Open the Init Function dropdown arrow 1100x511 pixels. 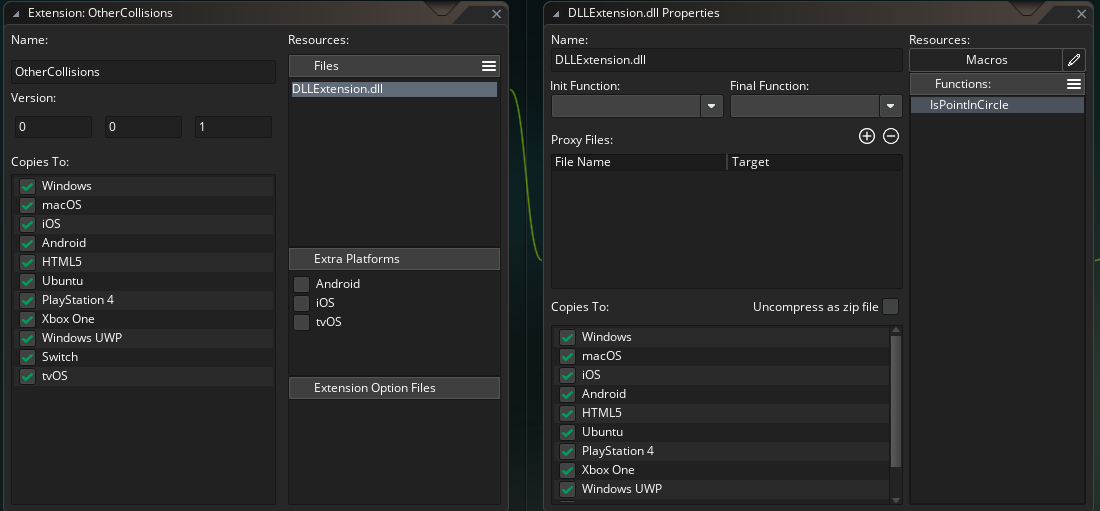pos(711,106)
